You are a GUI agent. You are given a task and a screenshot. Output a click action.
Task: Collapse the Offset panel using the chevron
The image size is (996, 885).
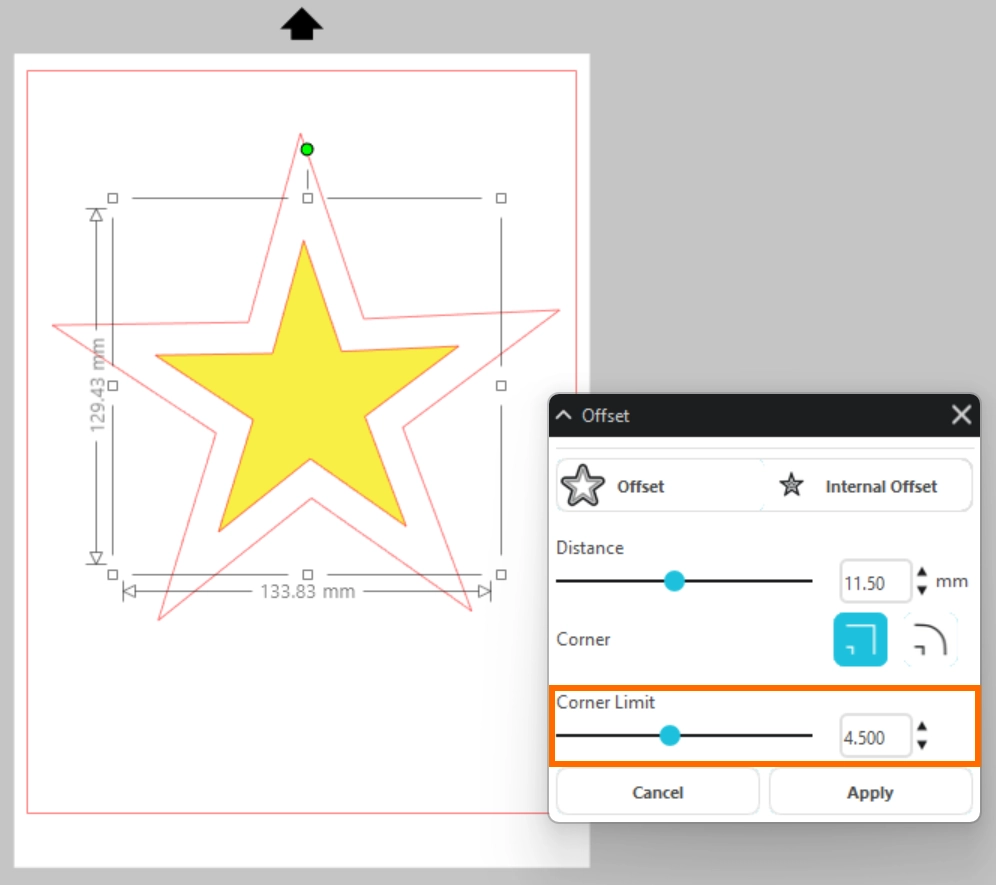point(564,415)
